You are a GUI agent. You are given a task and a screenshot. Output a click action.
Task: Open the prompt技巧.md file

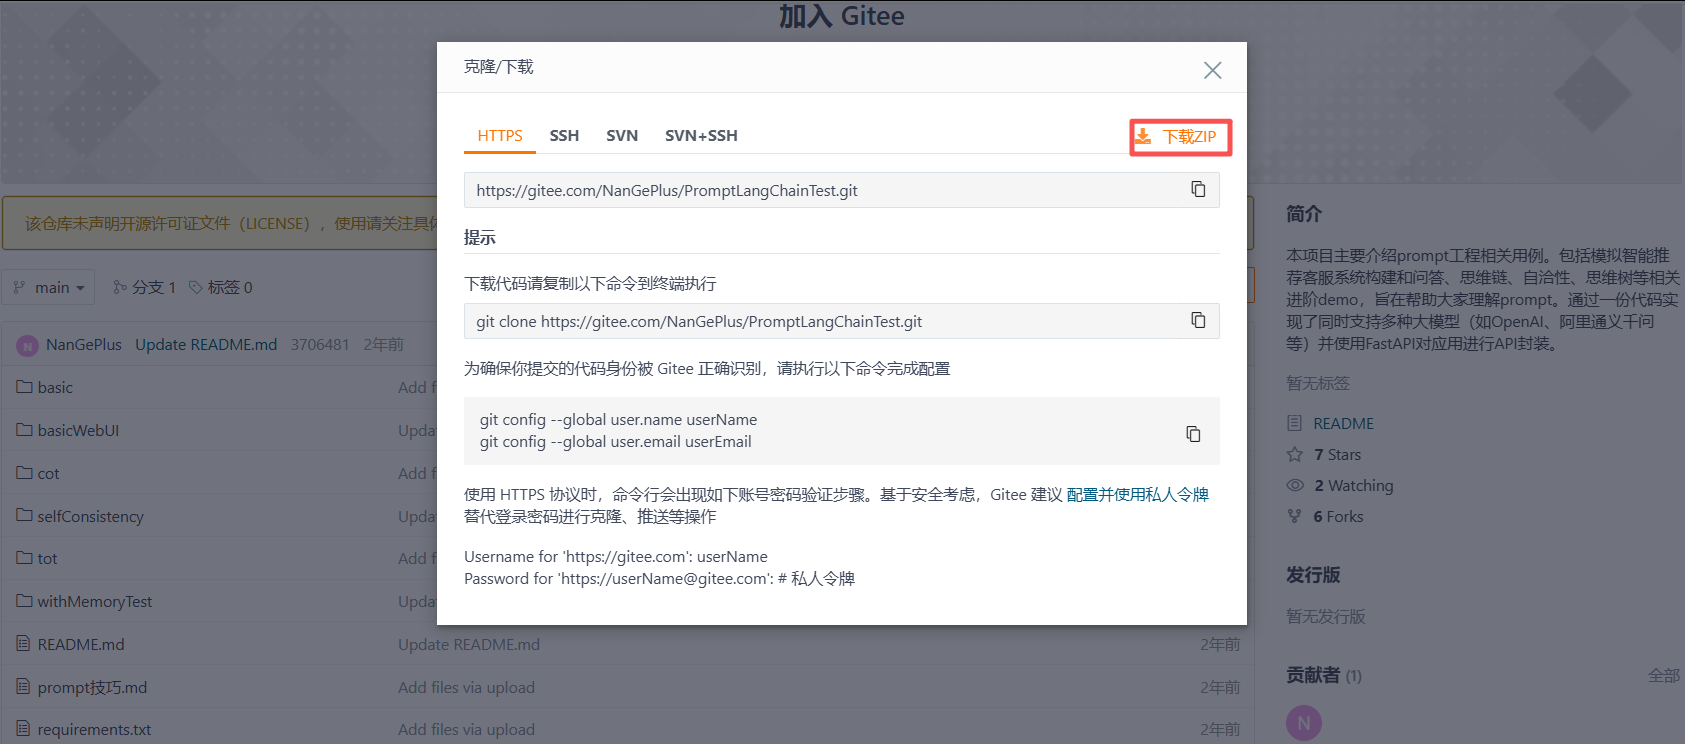[92, 688]
